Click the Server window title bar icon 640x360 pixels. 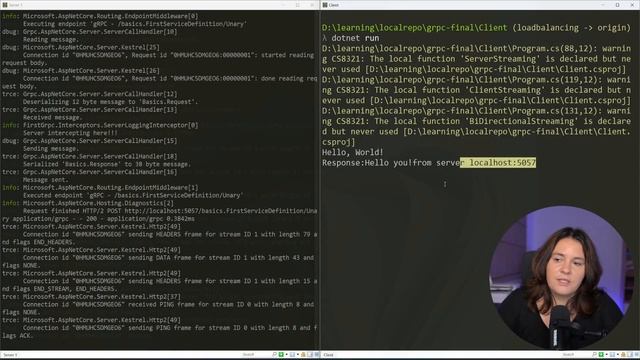click(5, 5)
